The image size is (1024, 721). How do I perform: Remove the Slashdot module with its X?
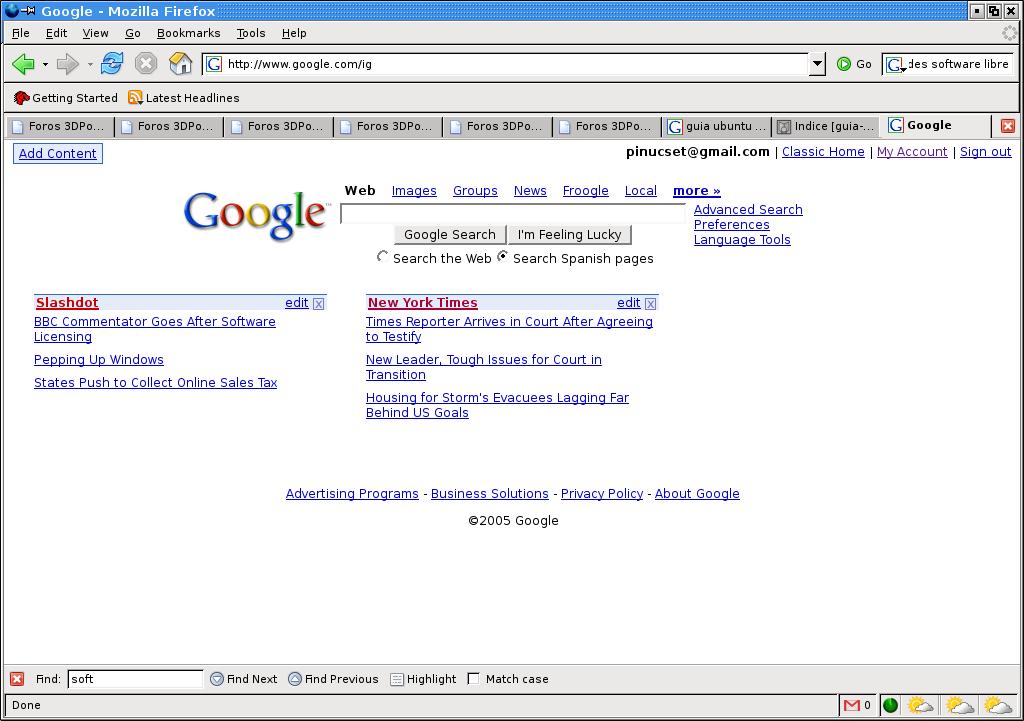tap(319, 304)
